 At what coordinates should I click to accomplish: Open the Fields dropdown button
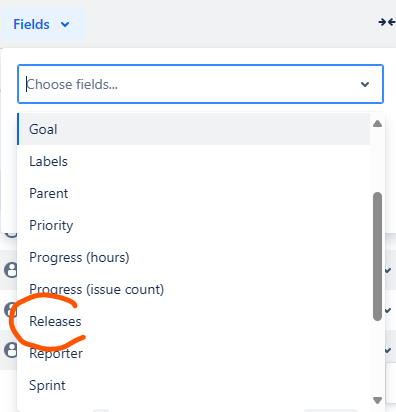point(43,24)
